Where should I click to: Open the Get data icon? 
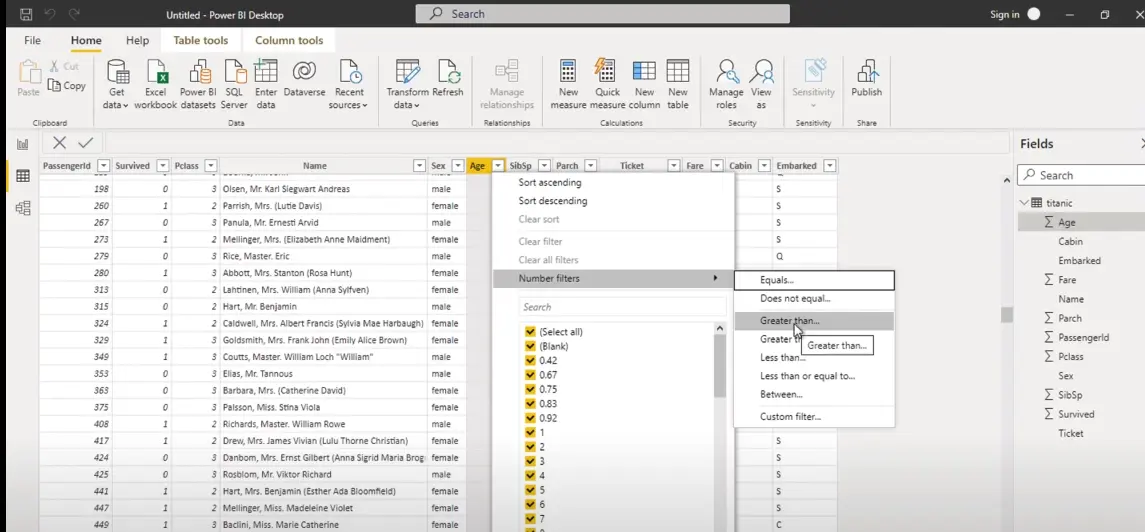click(x=118, y=72)
